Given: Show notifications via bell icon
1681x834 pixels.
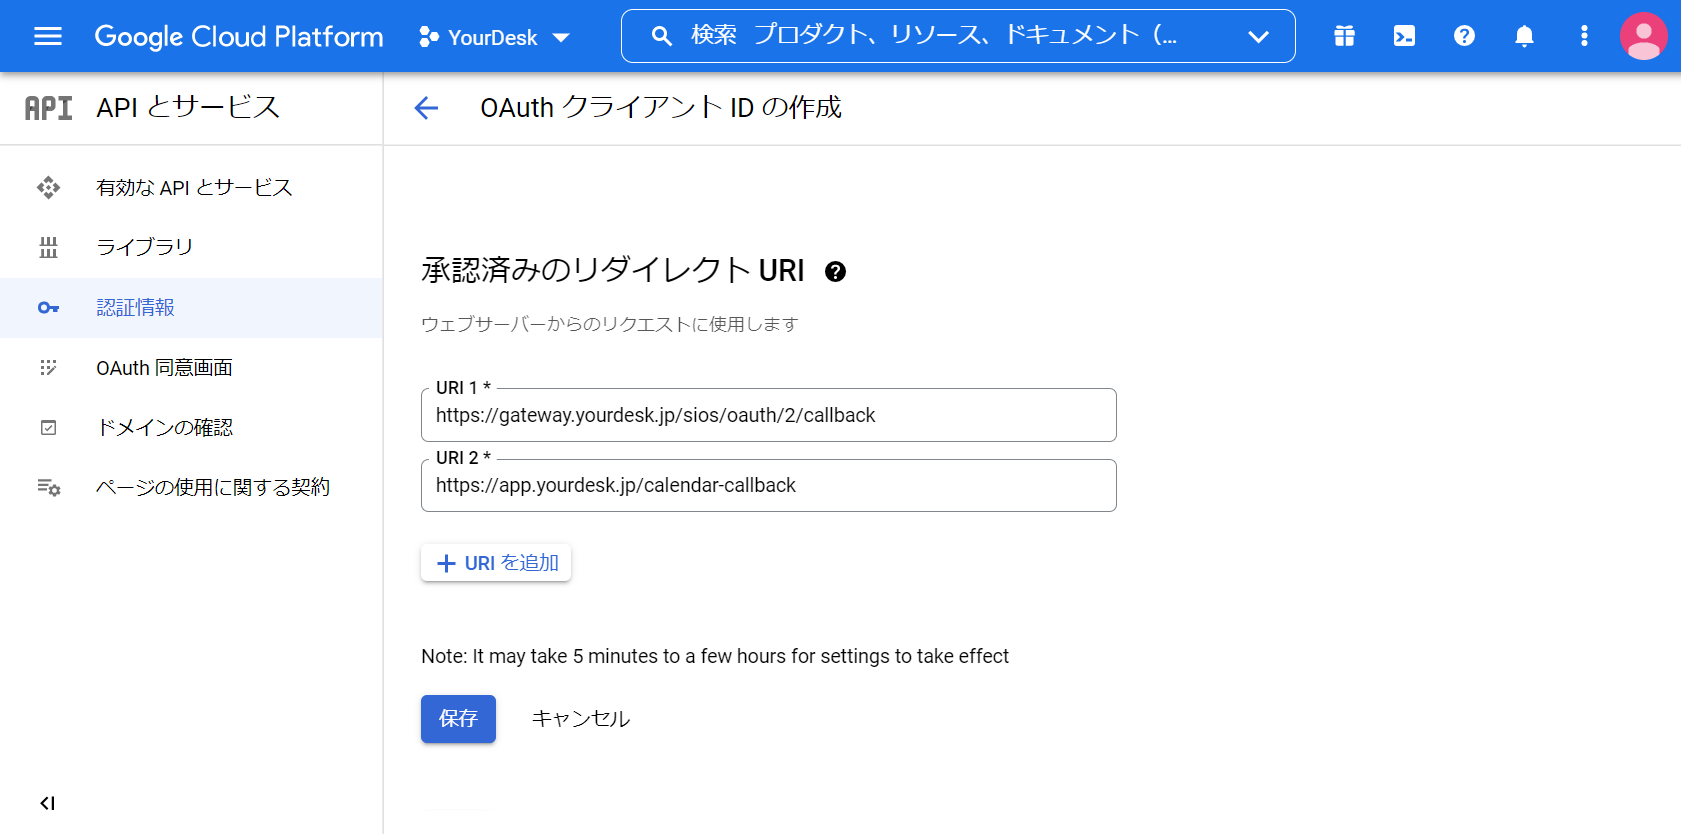Looking at the screenshot, I should [x=1524, y=37].
